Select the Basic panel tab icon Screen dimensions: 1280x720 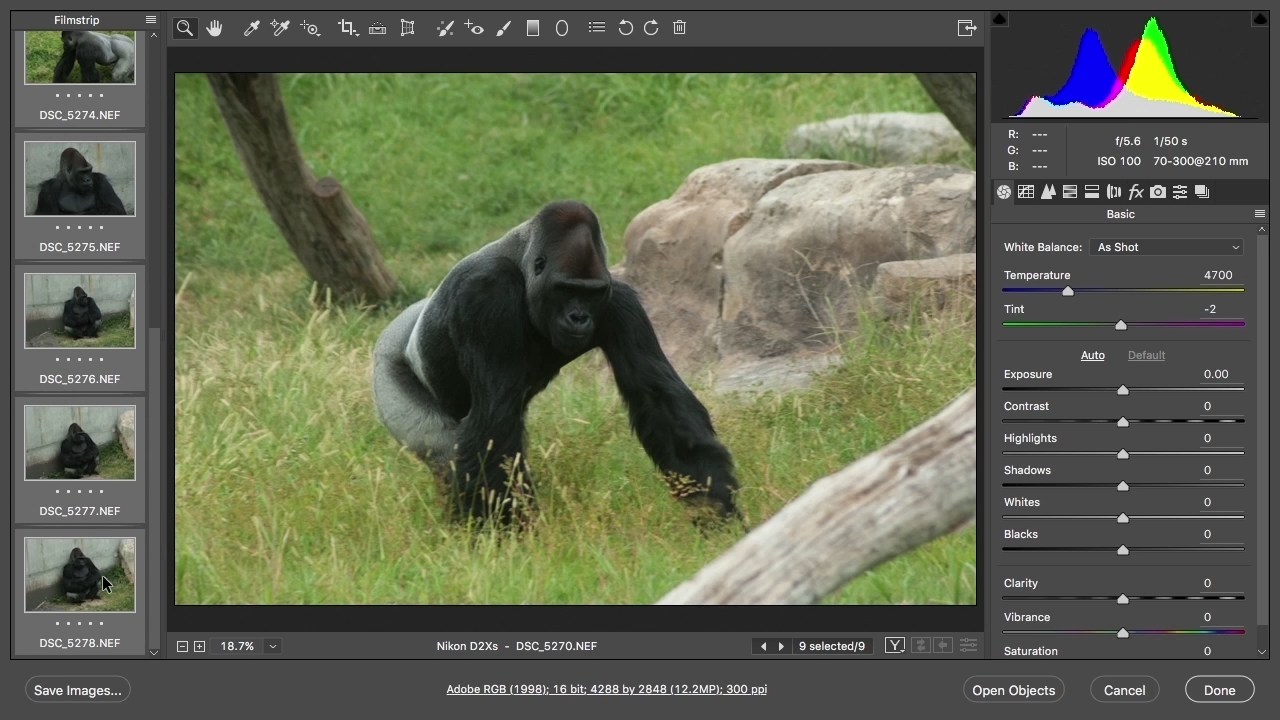tap(1004, 192)
